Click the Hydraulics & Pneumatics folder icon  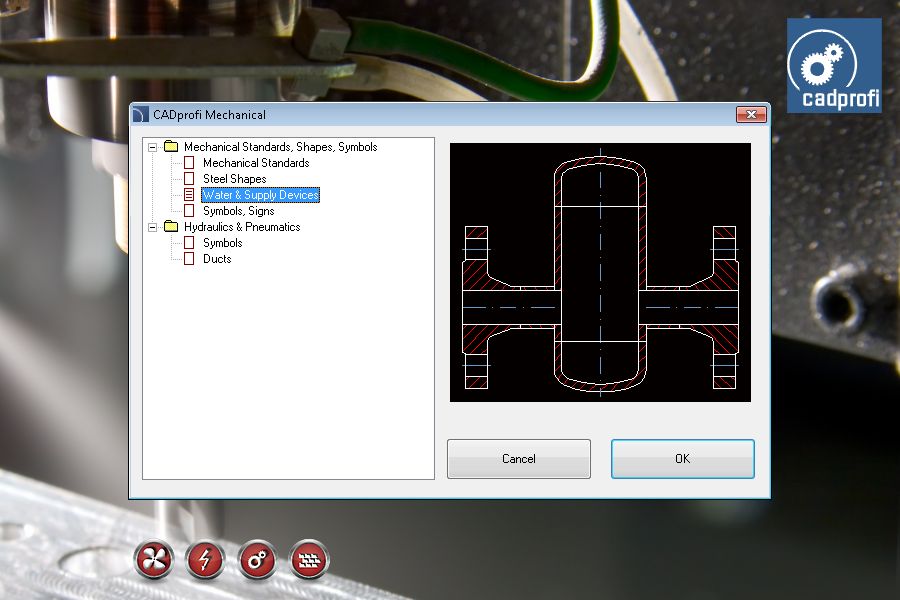(170, 226)
